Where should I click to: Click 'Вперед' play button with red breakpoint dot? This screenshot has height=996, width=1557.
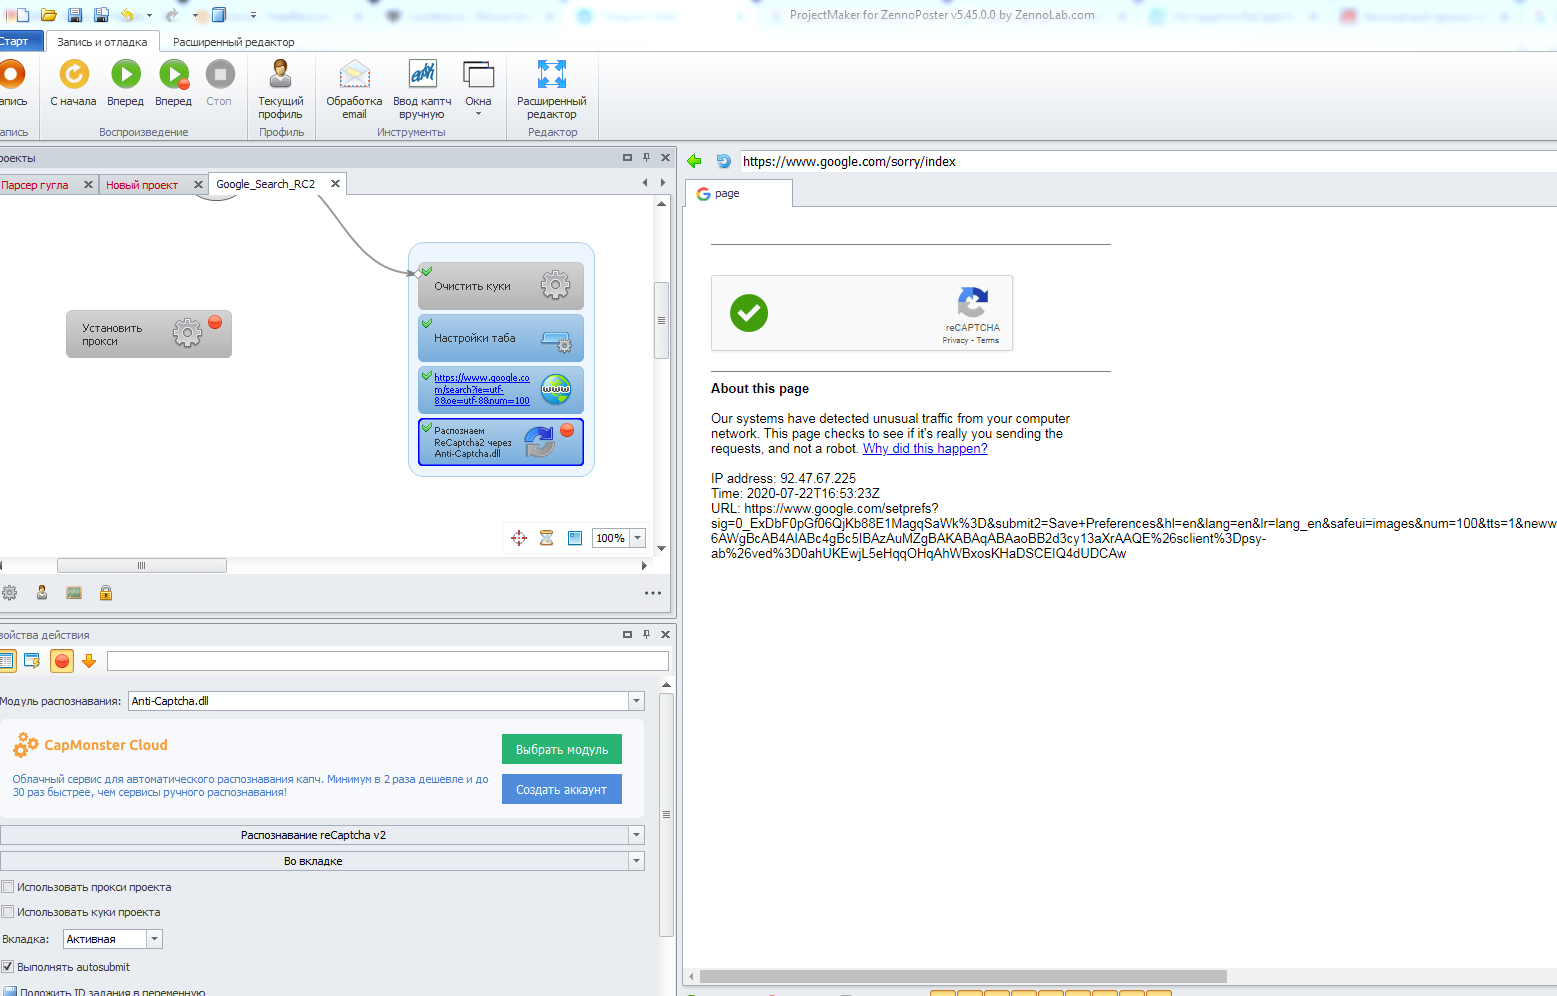[x=174, y=74]
